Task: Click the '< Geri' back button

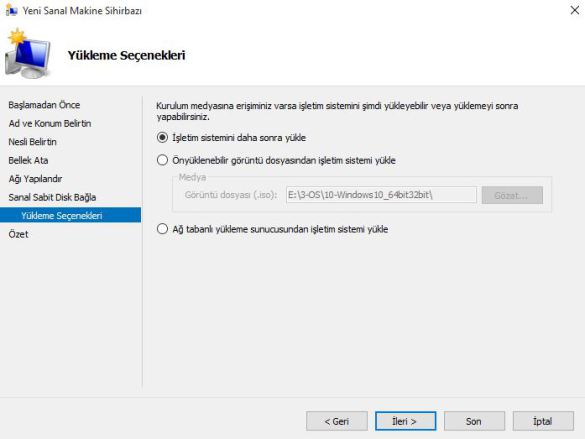Action: click(337, 421)
